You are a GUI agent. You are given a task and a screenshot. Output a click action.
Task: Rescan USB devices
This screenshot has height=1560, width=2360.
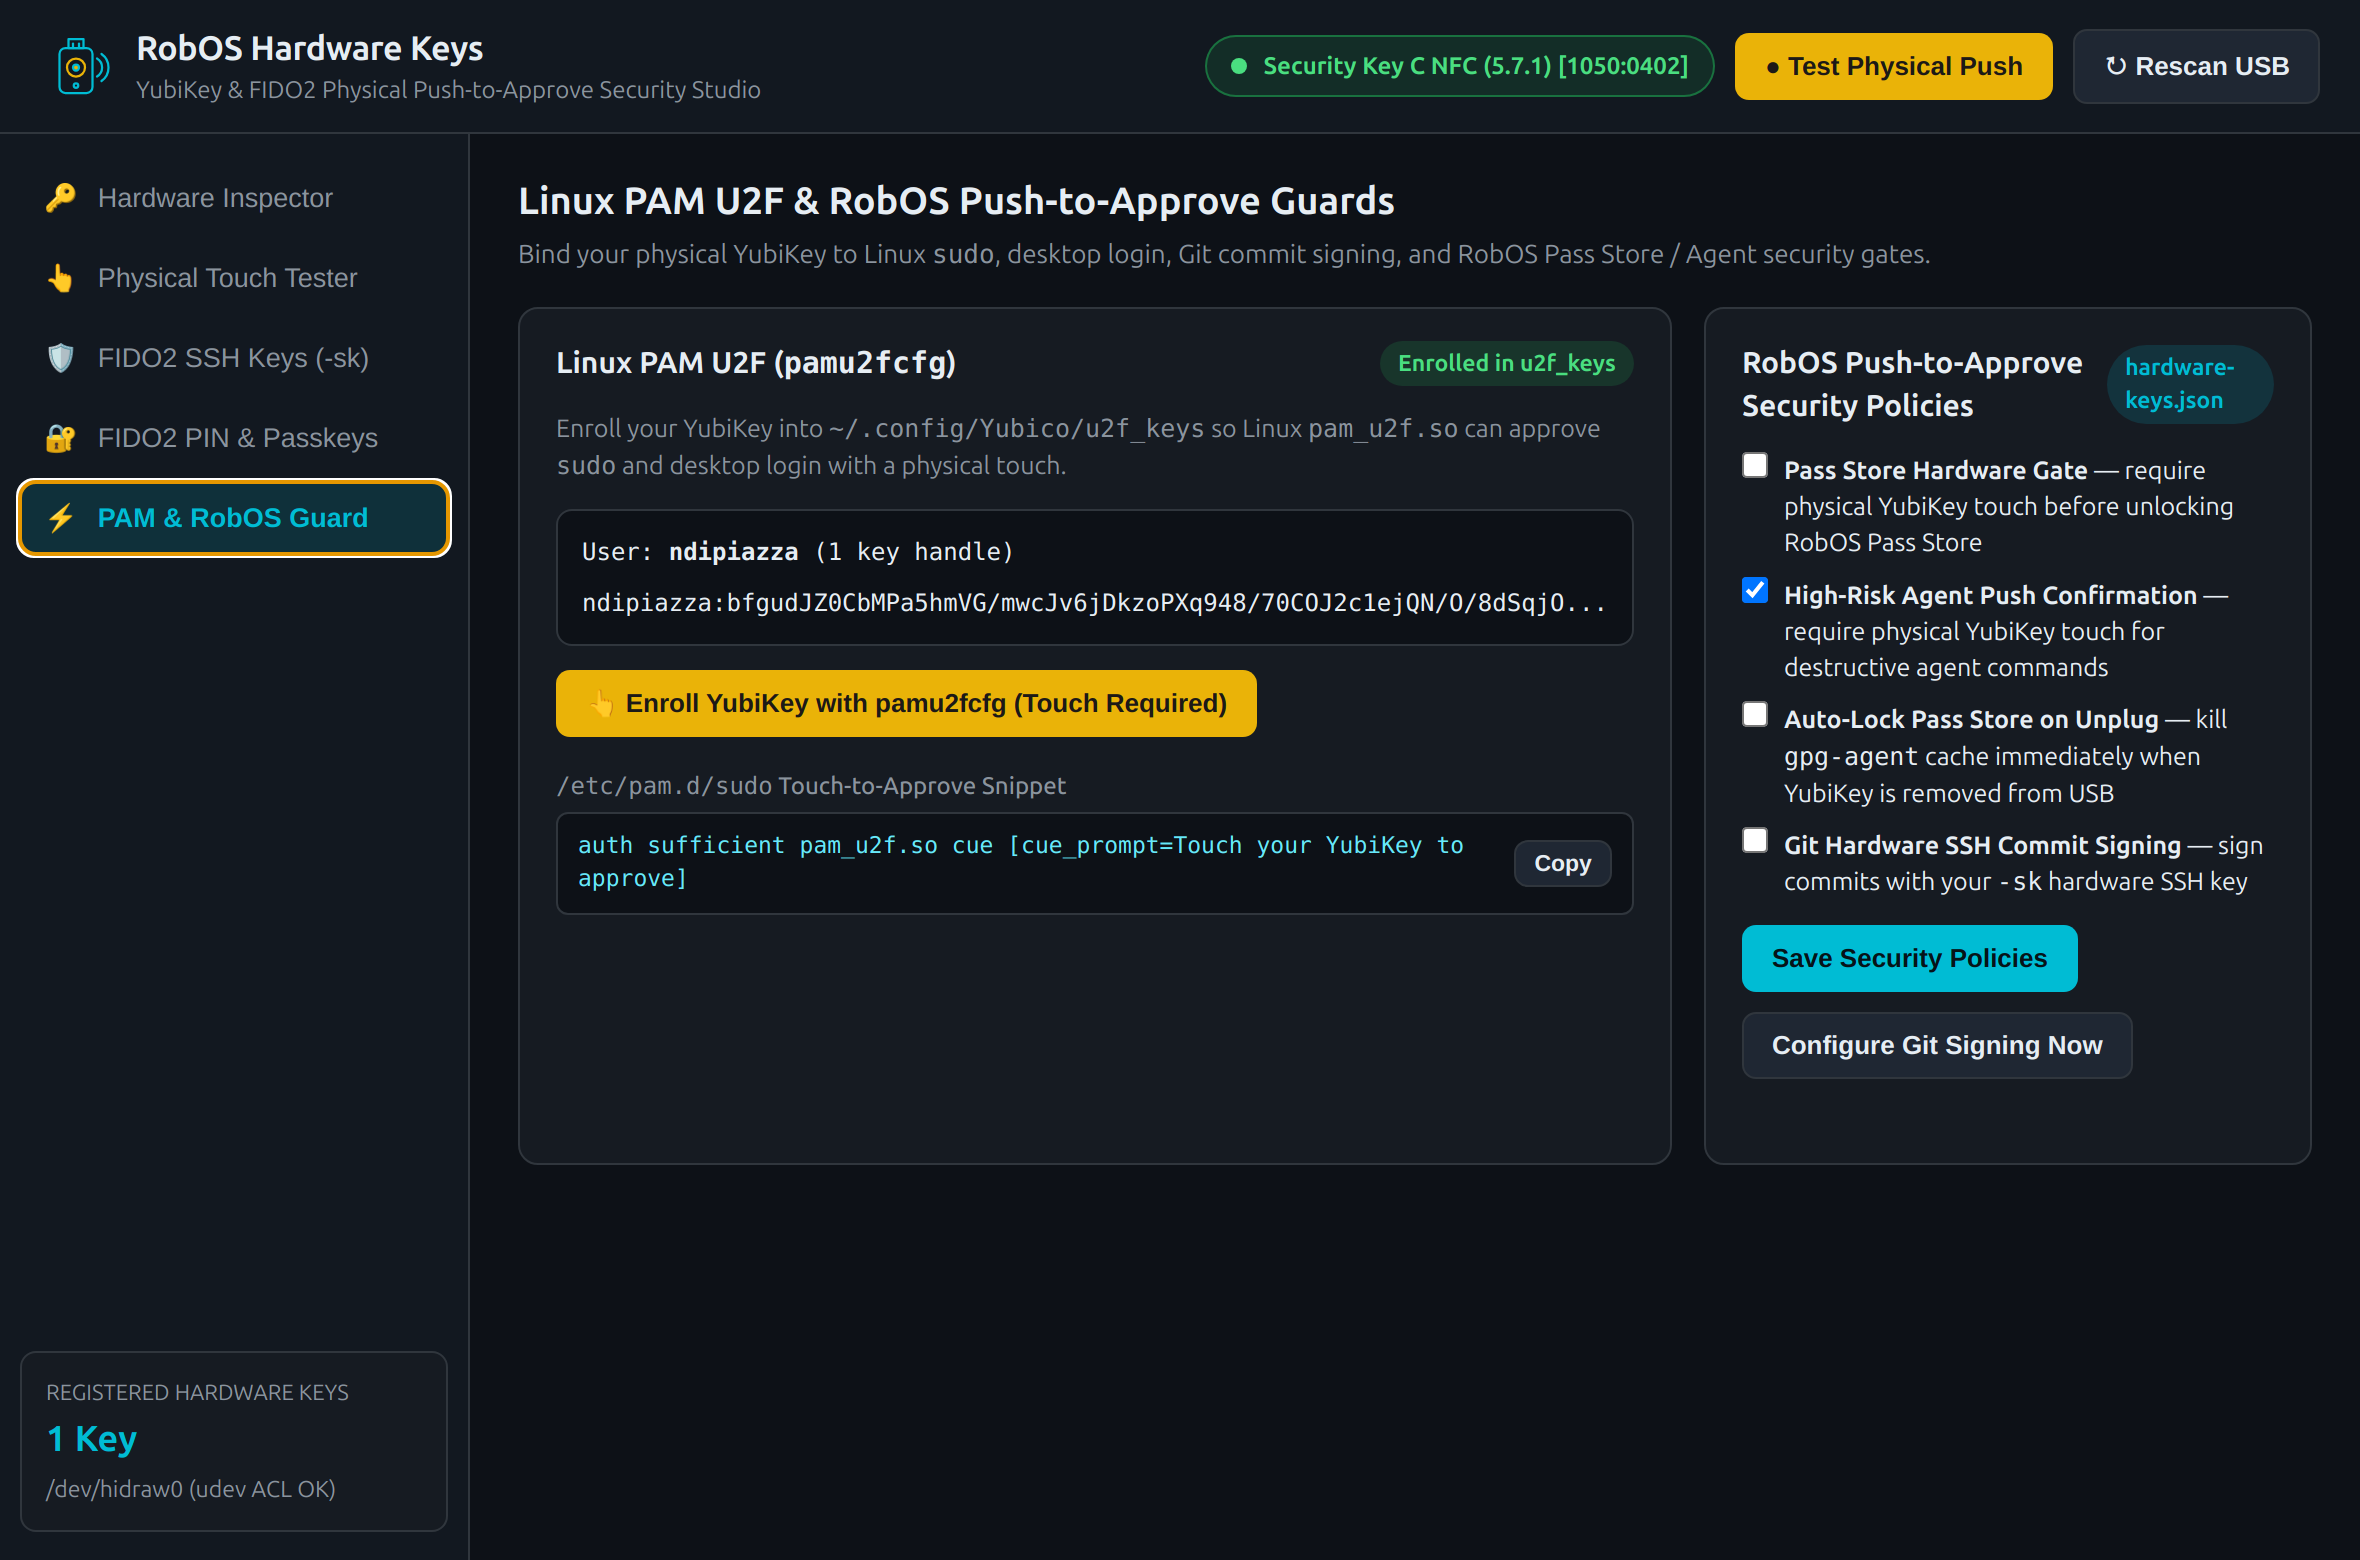(x=2196, y=66)
